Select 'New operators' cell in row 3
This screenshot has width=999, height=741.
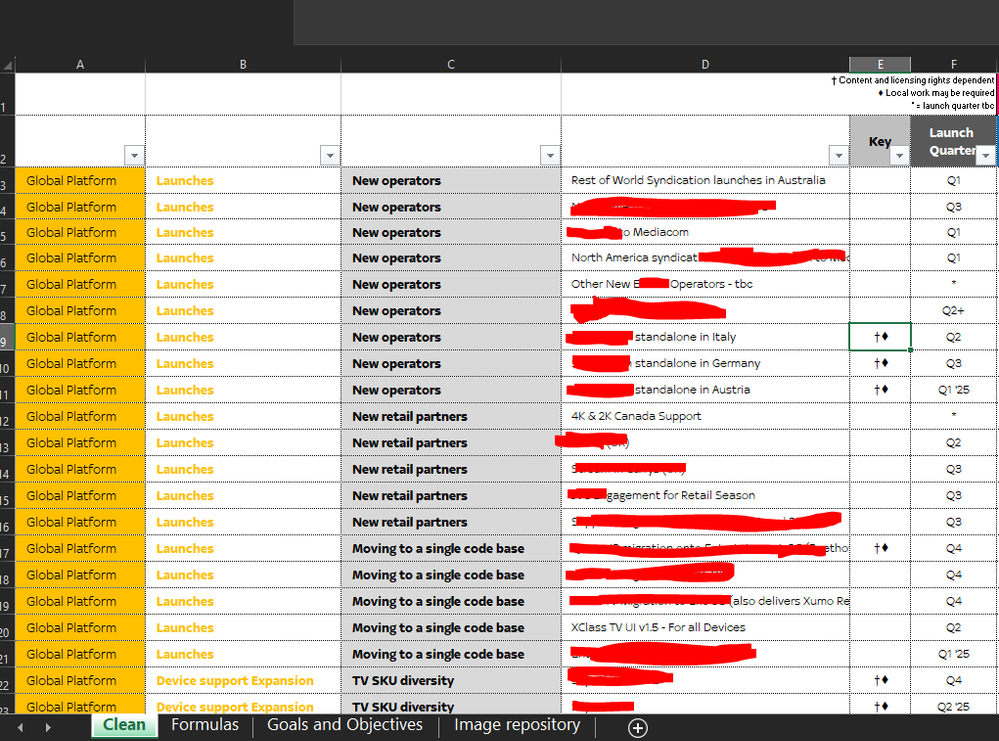point(451,181)
